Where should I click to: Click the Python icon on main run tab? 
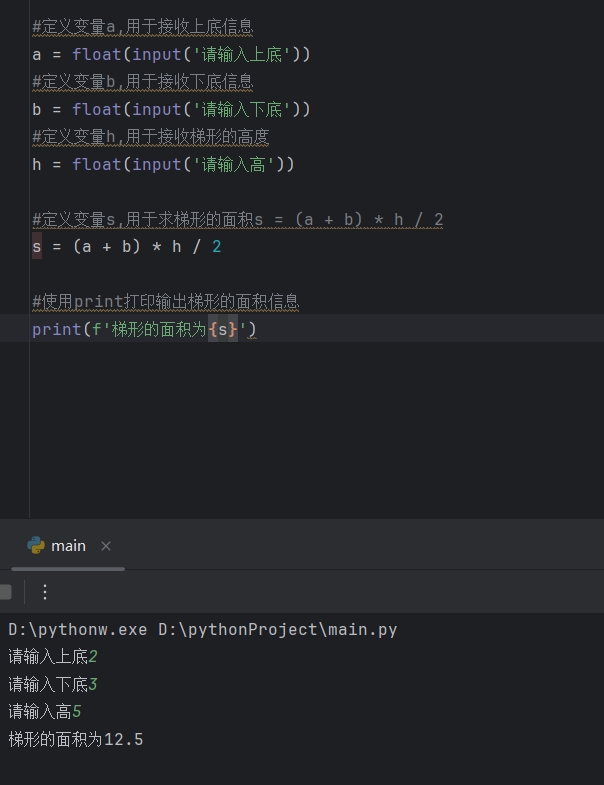click(36, 545)
